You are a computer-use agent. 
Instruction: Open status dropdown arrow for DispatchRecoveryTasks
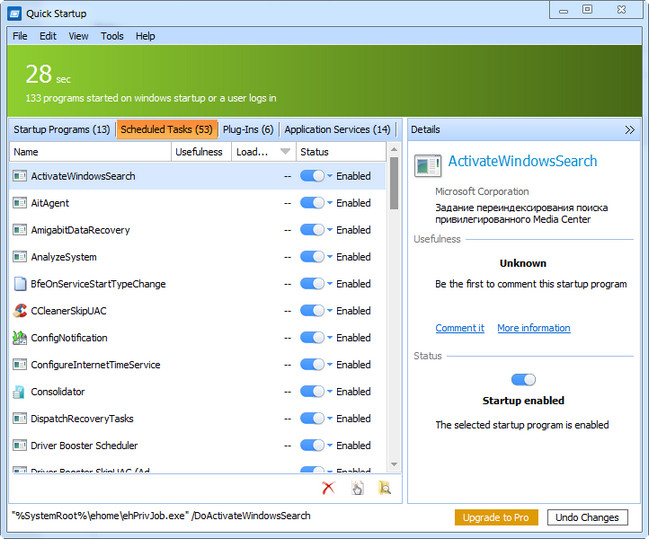tap(330, 419)
